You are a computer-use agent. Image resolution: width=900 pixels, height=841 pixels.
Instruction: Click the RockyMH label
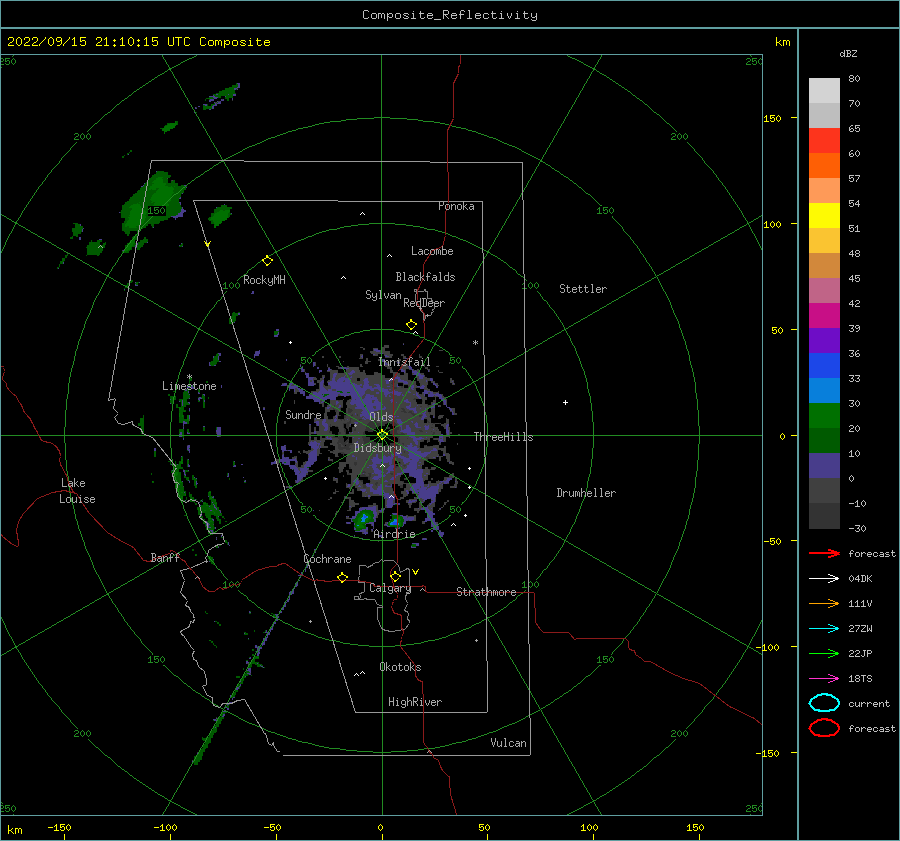point(264,280)
